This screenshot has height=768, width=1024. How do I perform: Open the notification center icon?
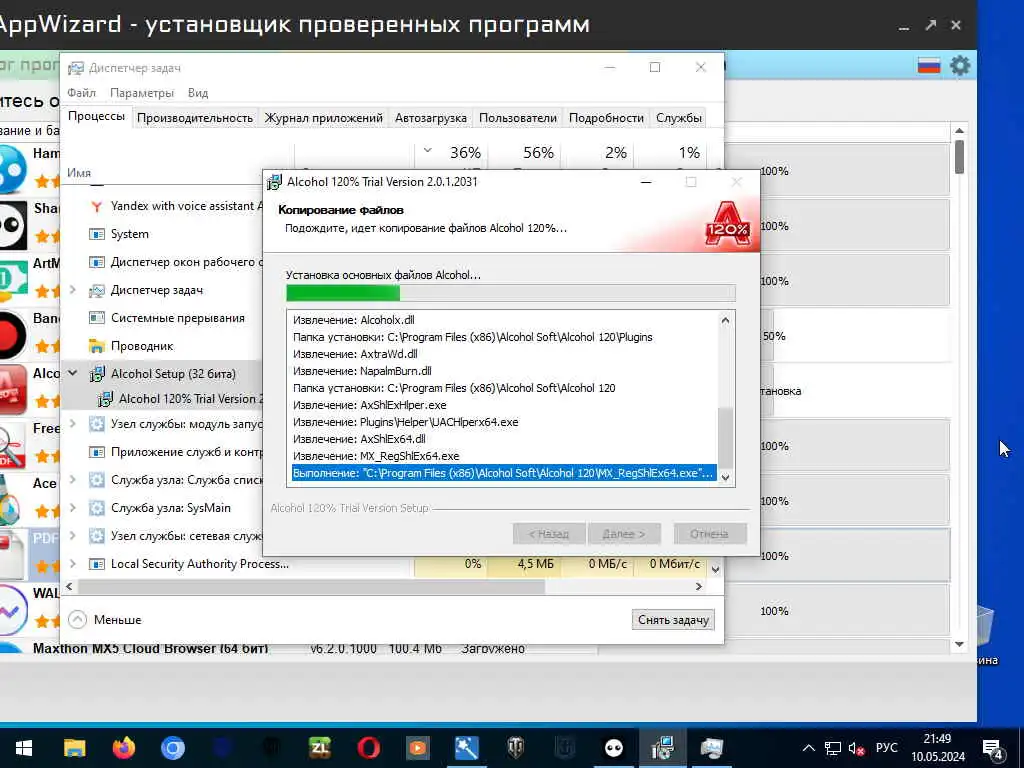[x=993, y=749]
